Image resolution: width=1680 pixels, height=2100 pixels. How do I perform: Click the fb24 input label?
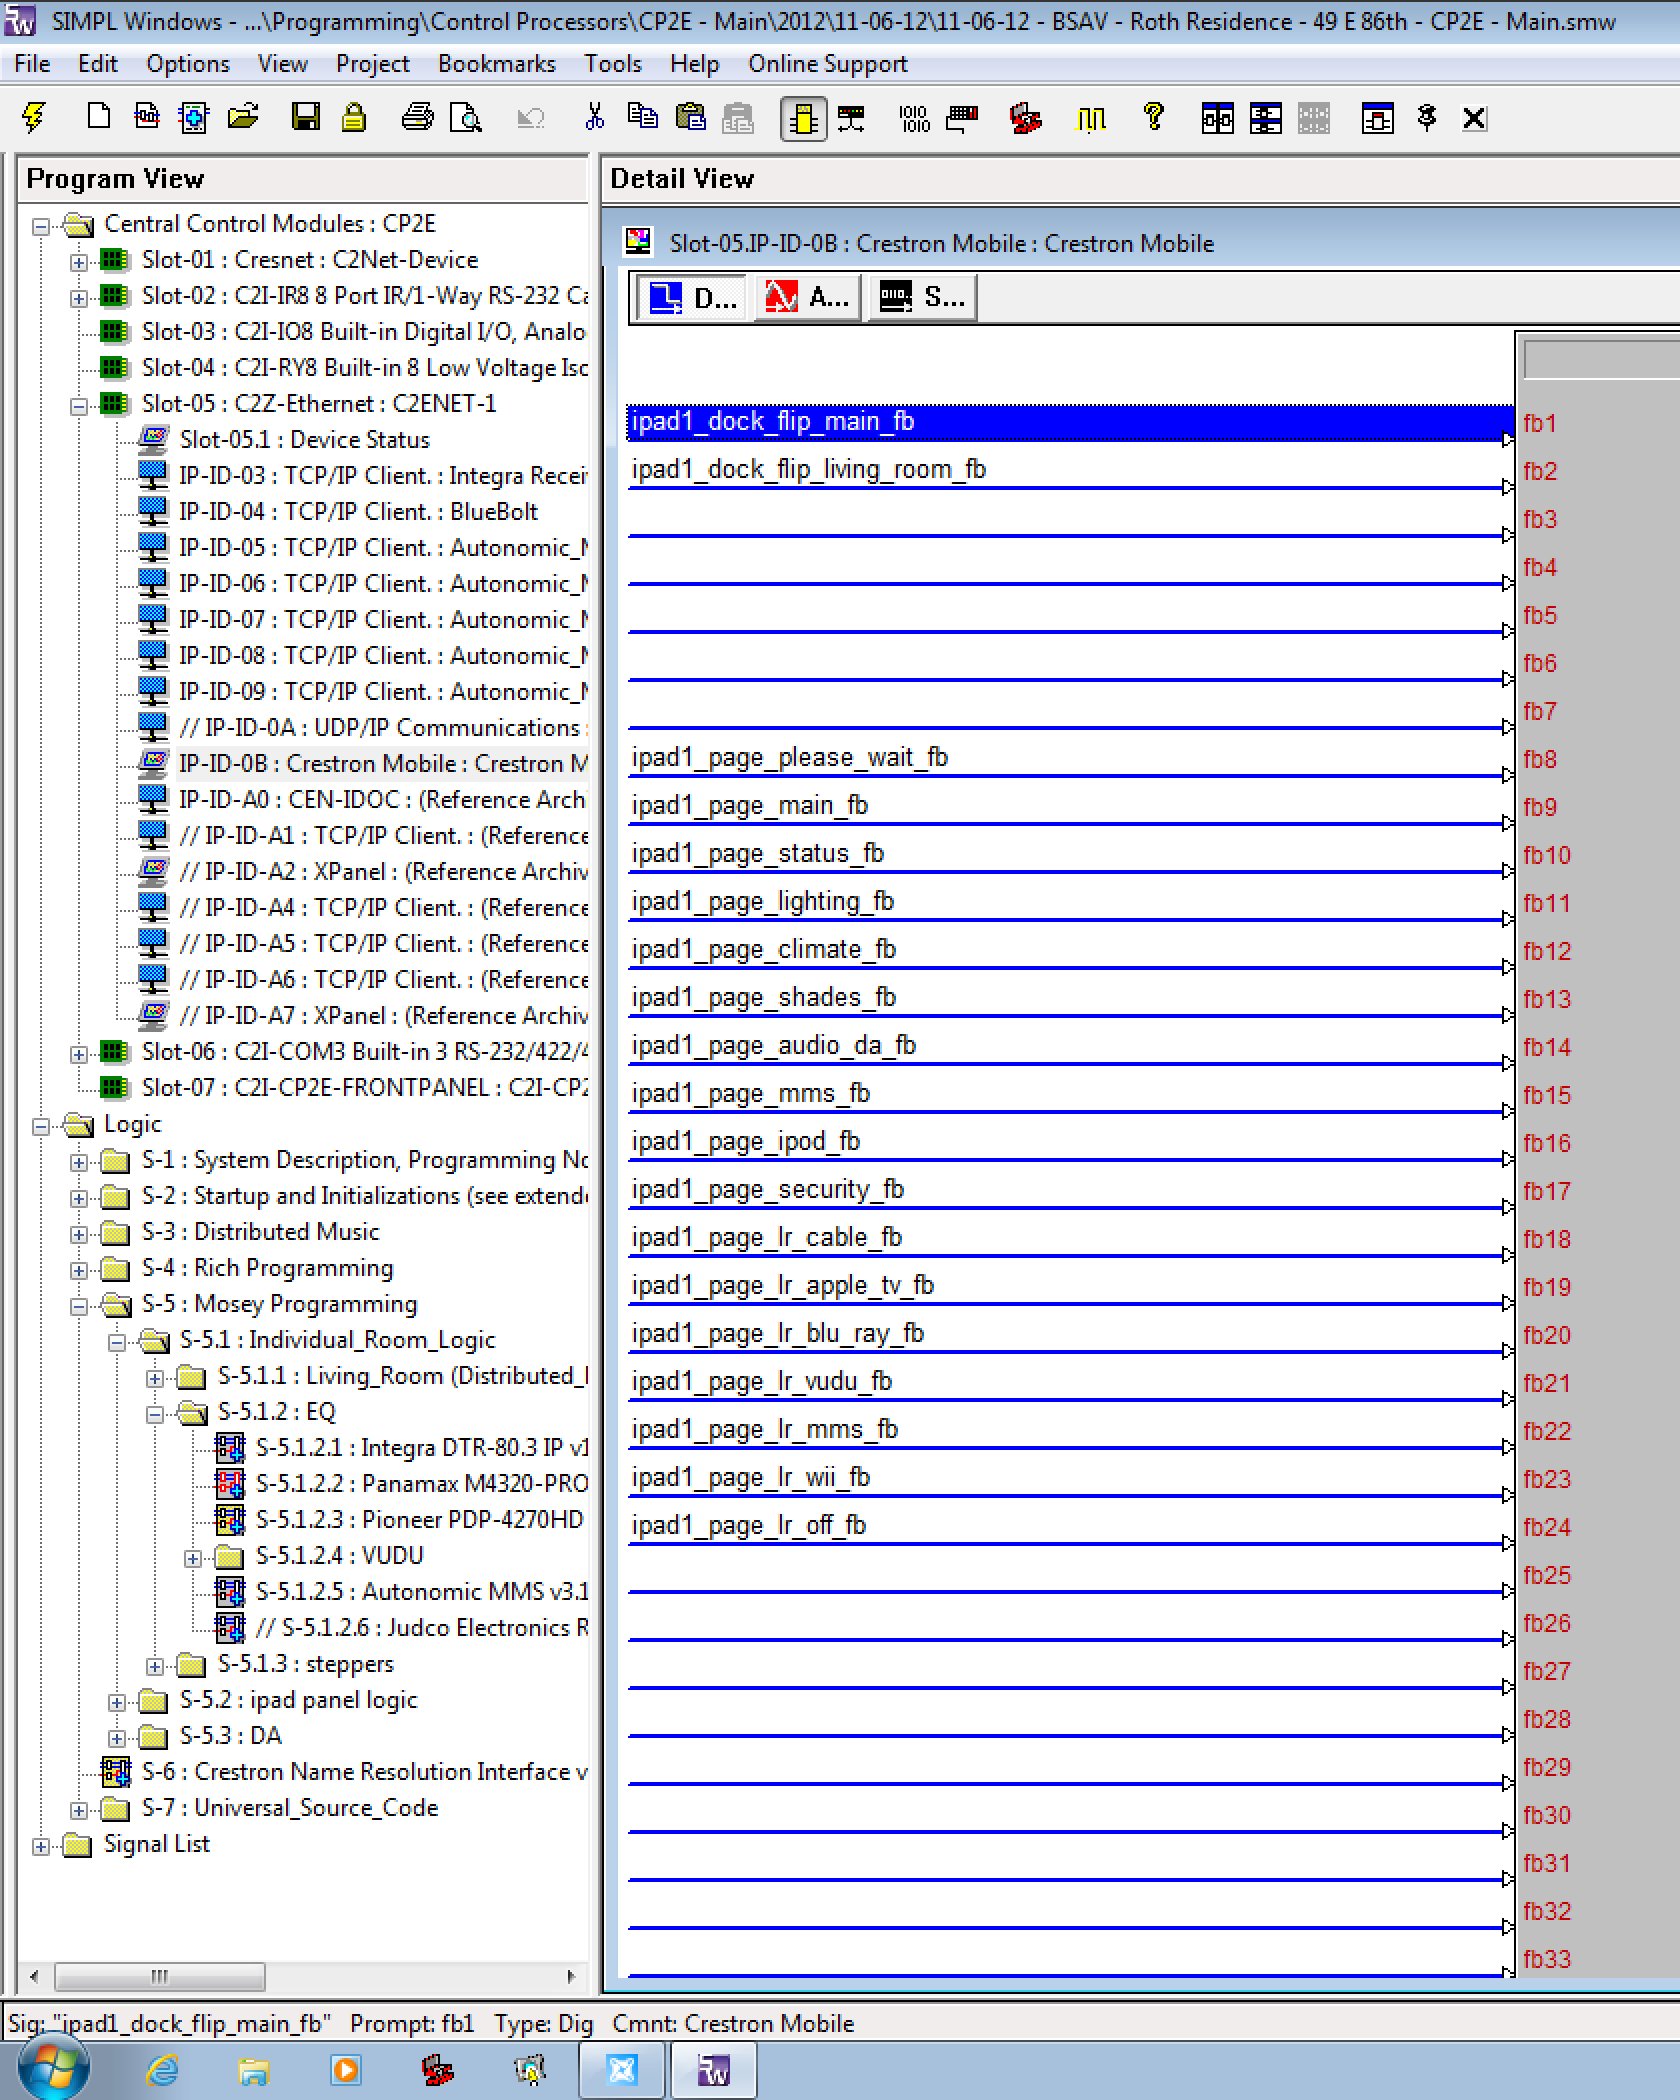point(1547,1528)
